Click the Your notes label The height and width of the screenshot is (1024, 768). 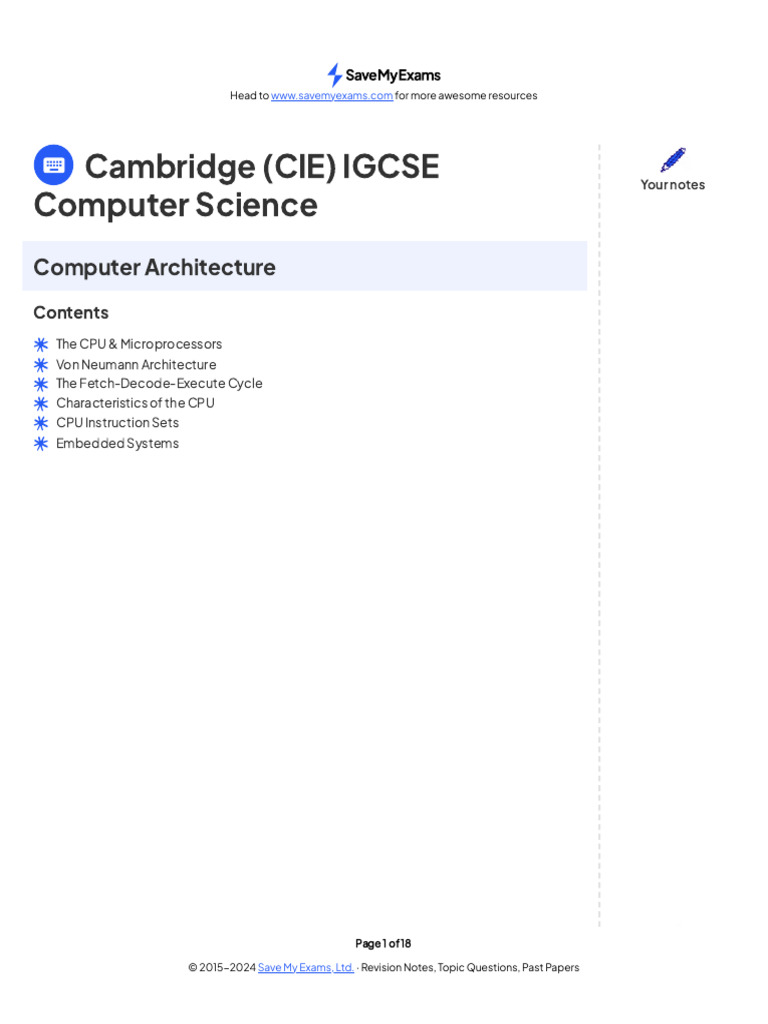(x=673, y=185)
